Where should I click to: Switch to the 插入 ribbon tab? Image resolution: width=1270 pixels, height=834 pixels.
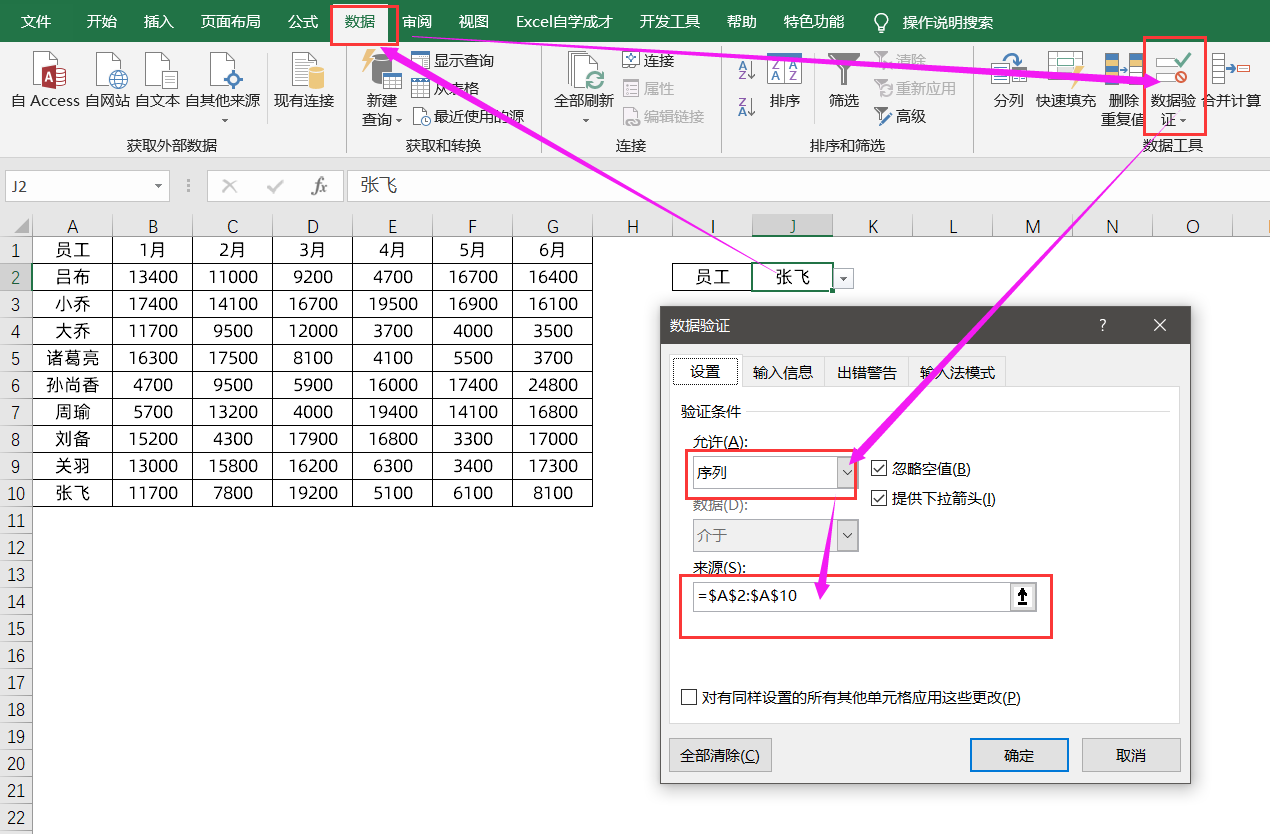coord(158,22)
